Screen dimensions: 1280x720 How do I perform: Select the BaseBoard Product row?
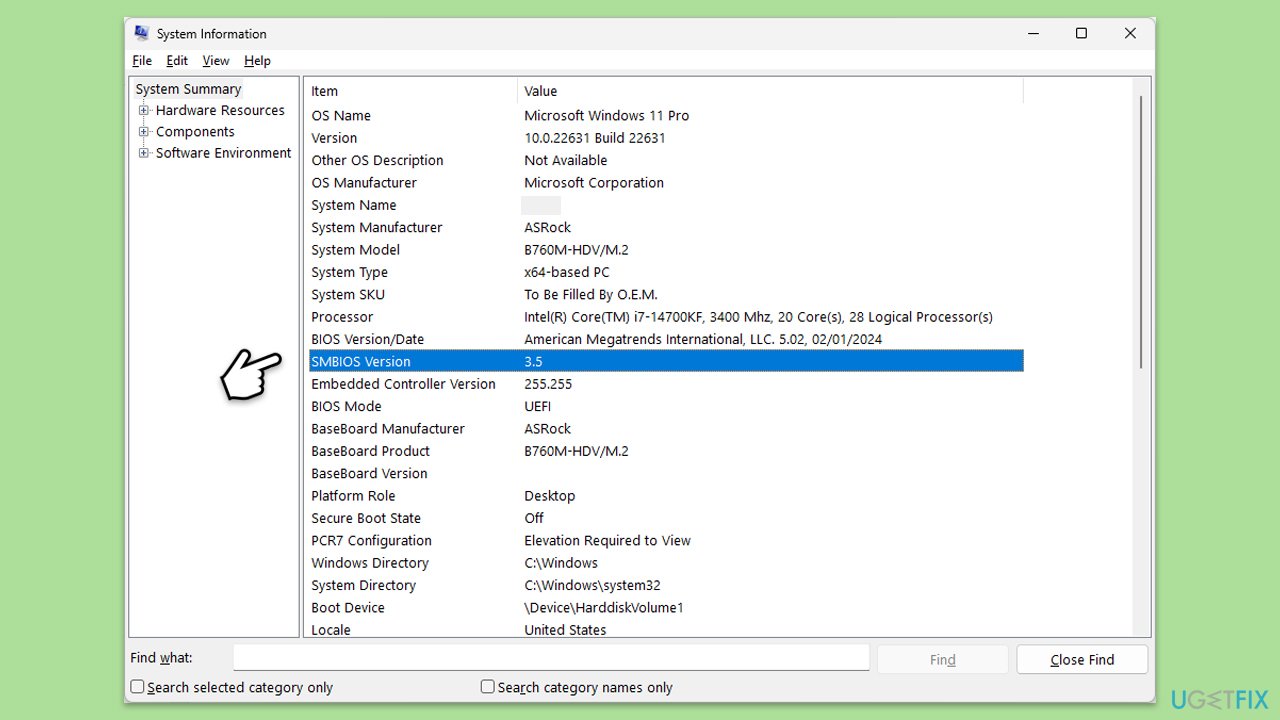[x=666, y=451]
